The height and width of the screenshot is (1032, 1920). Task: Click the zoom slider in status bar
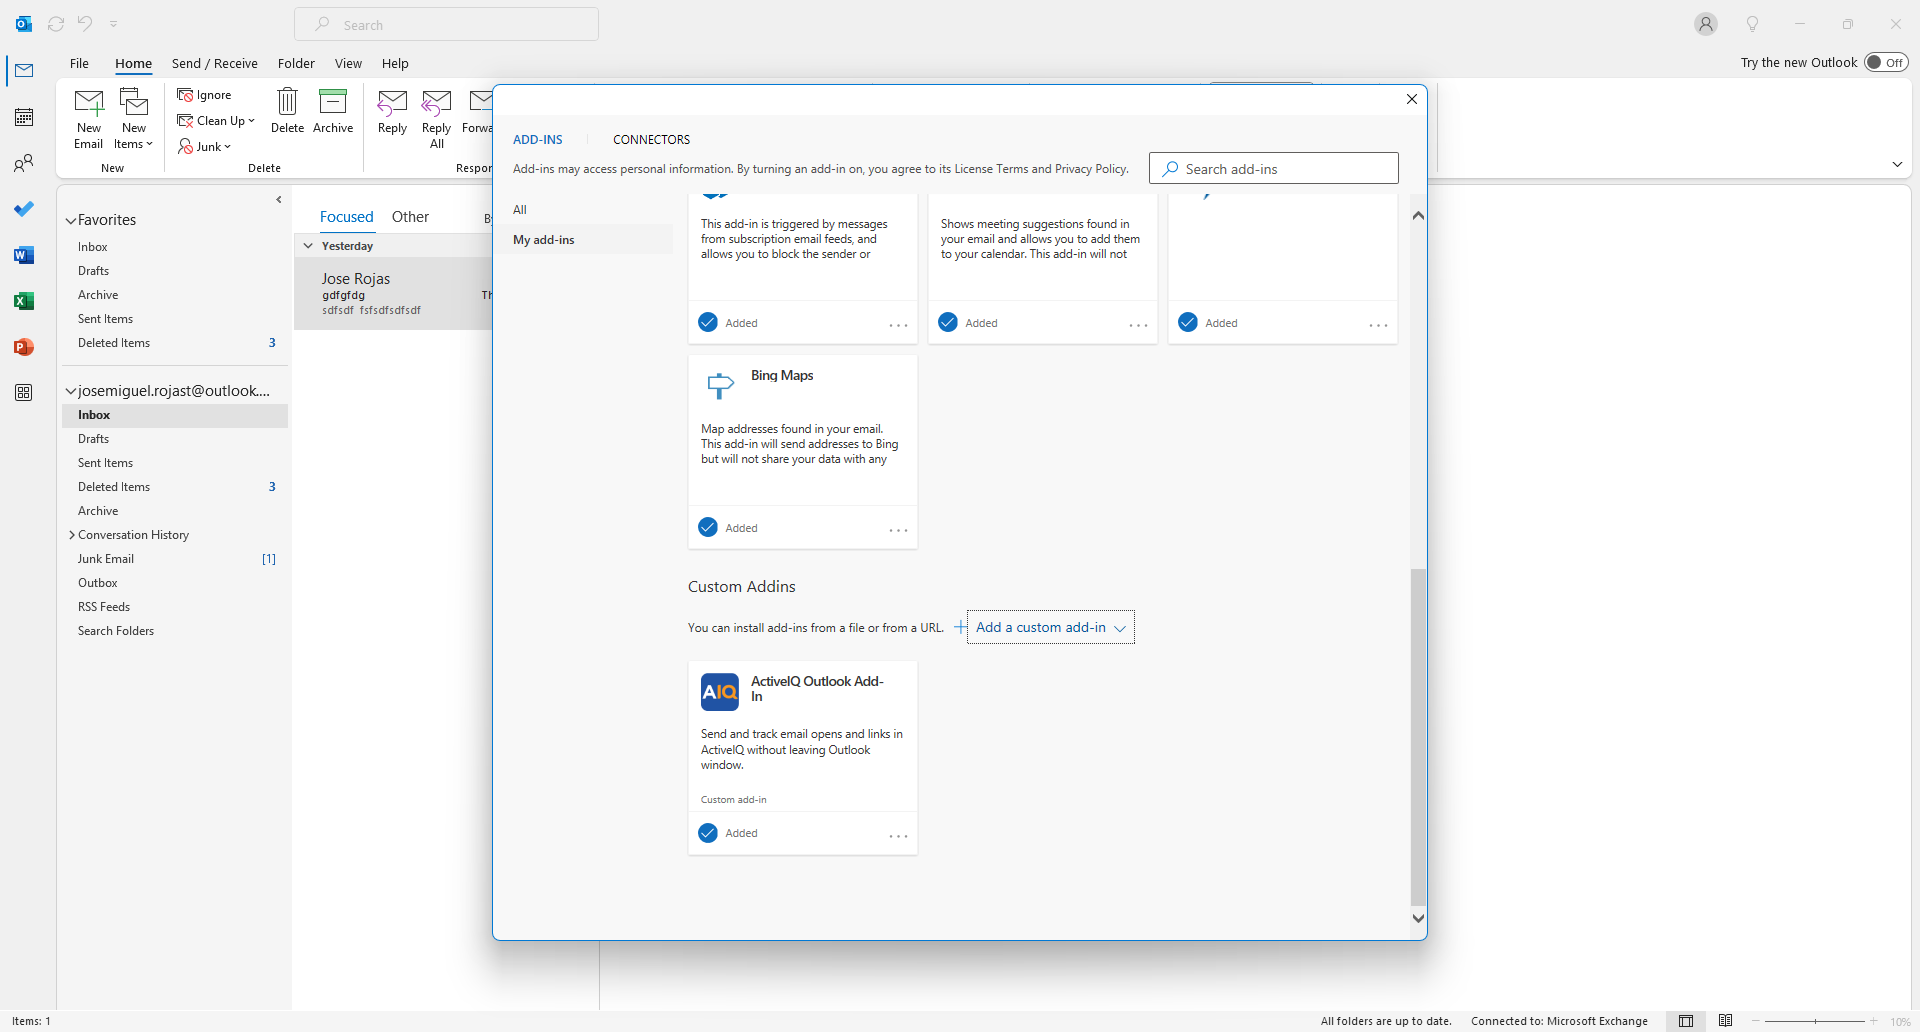(x=1814, y=1021)
